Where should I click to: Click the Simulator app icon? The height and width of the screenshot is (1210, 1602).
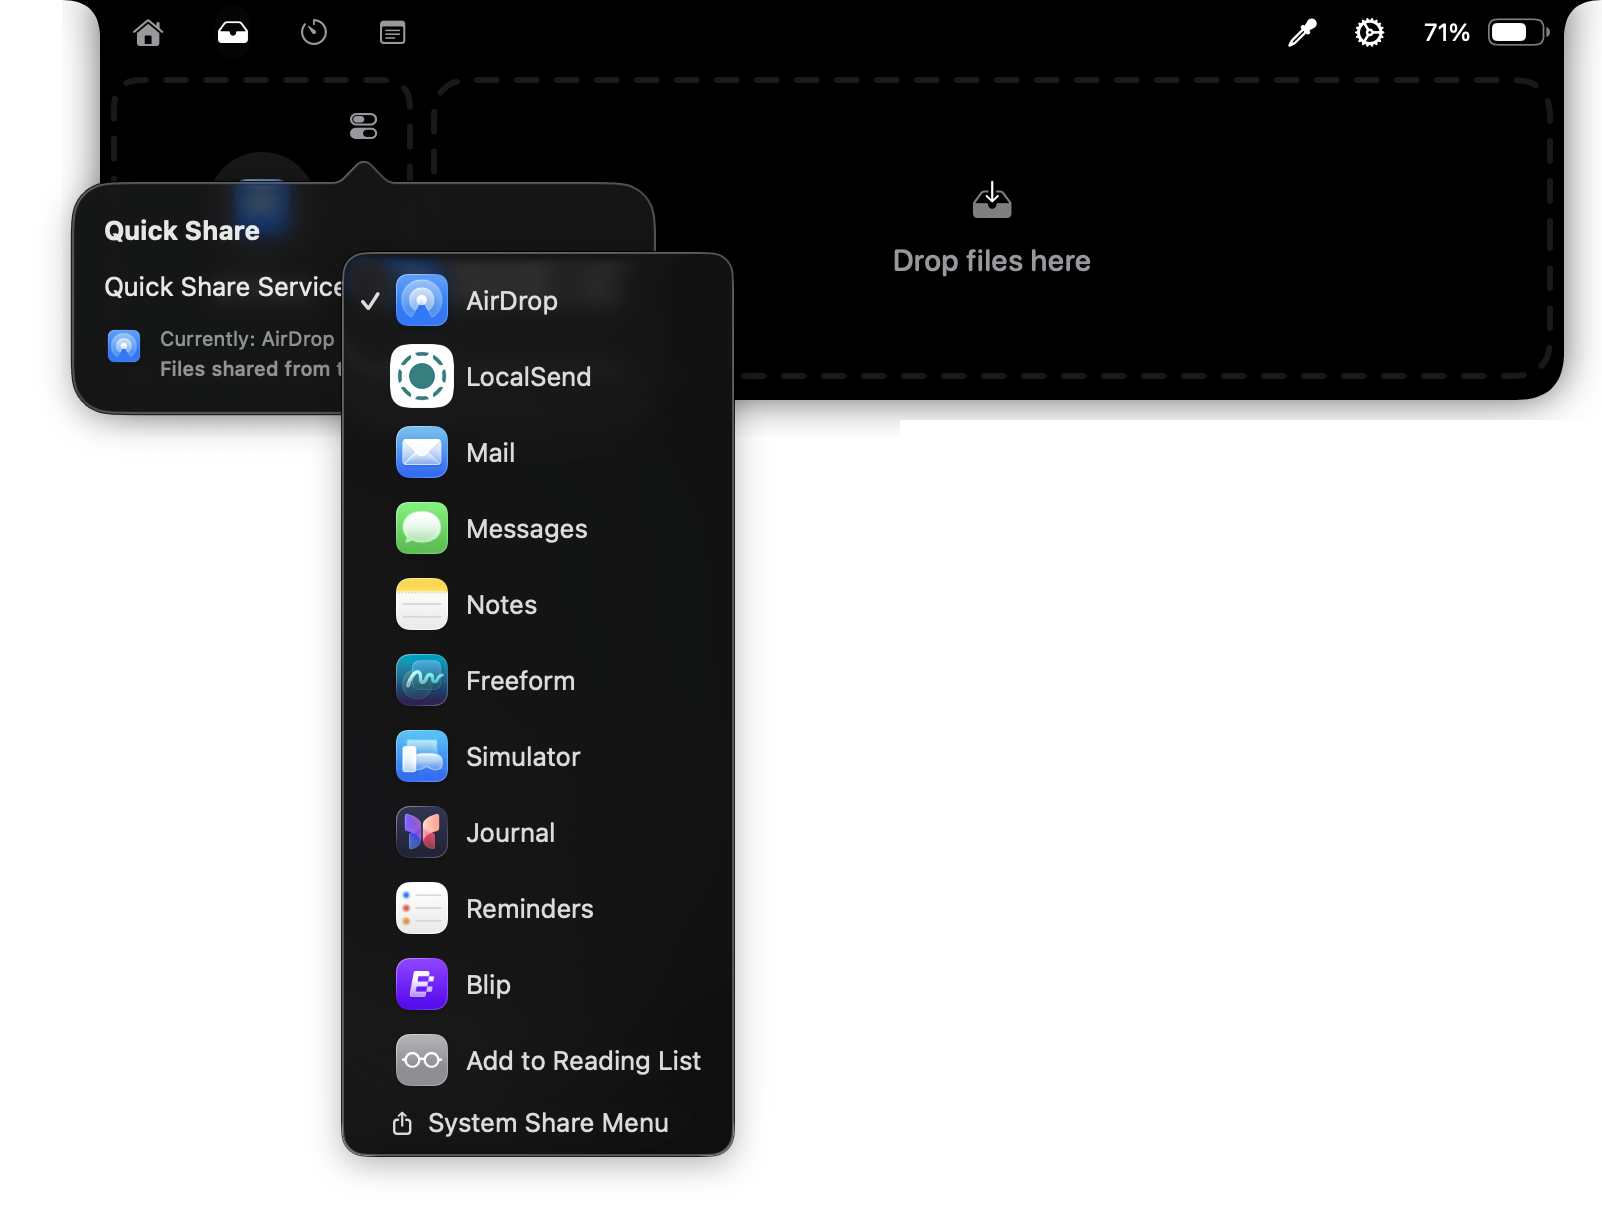tap(422, 756)
